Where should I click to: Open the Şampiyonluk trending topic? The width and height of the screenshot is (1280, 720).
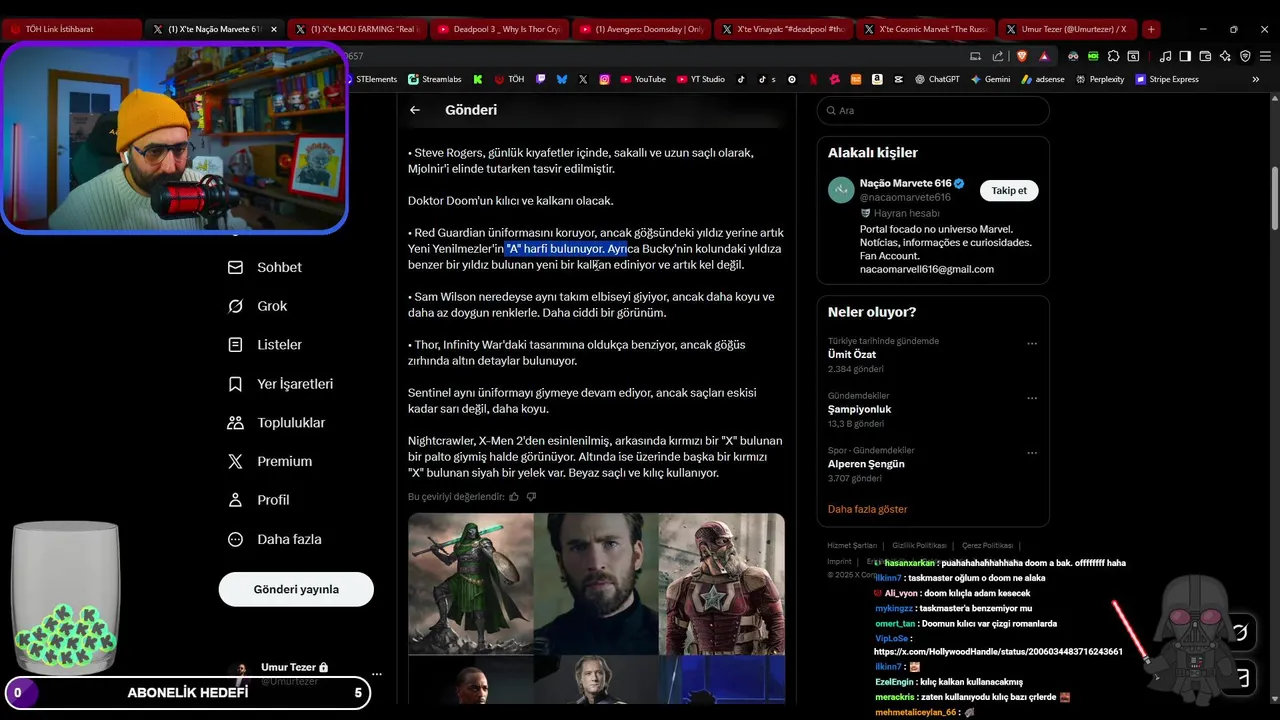(859, 409)
